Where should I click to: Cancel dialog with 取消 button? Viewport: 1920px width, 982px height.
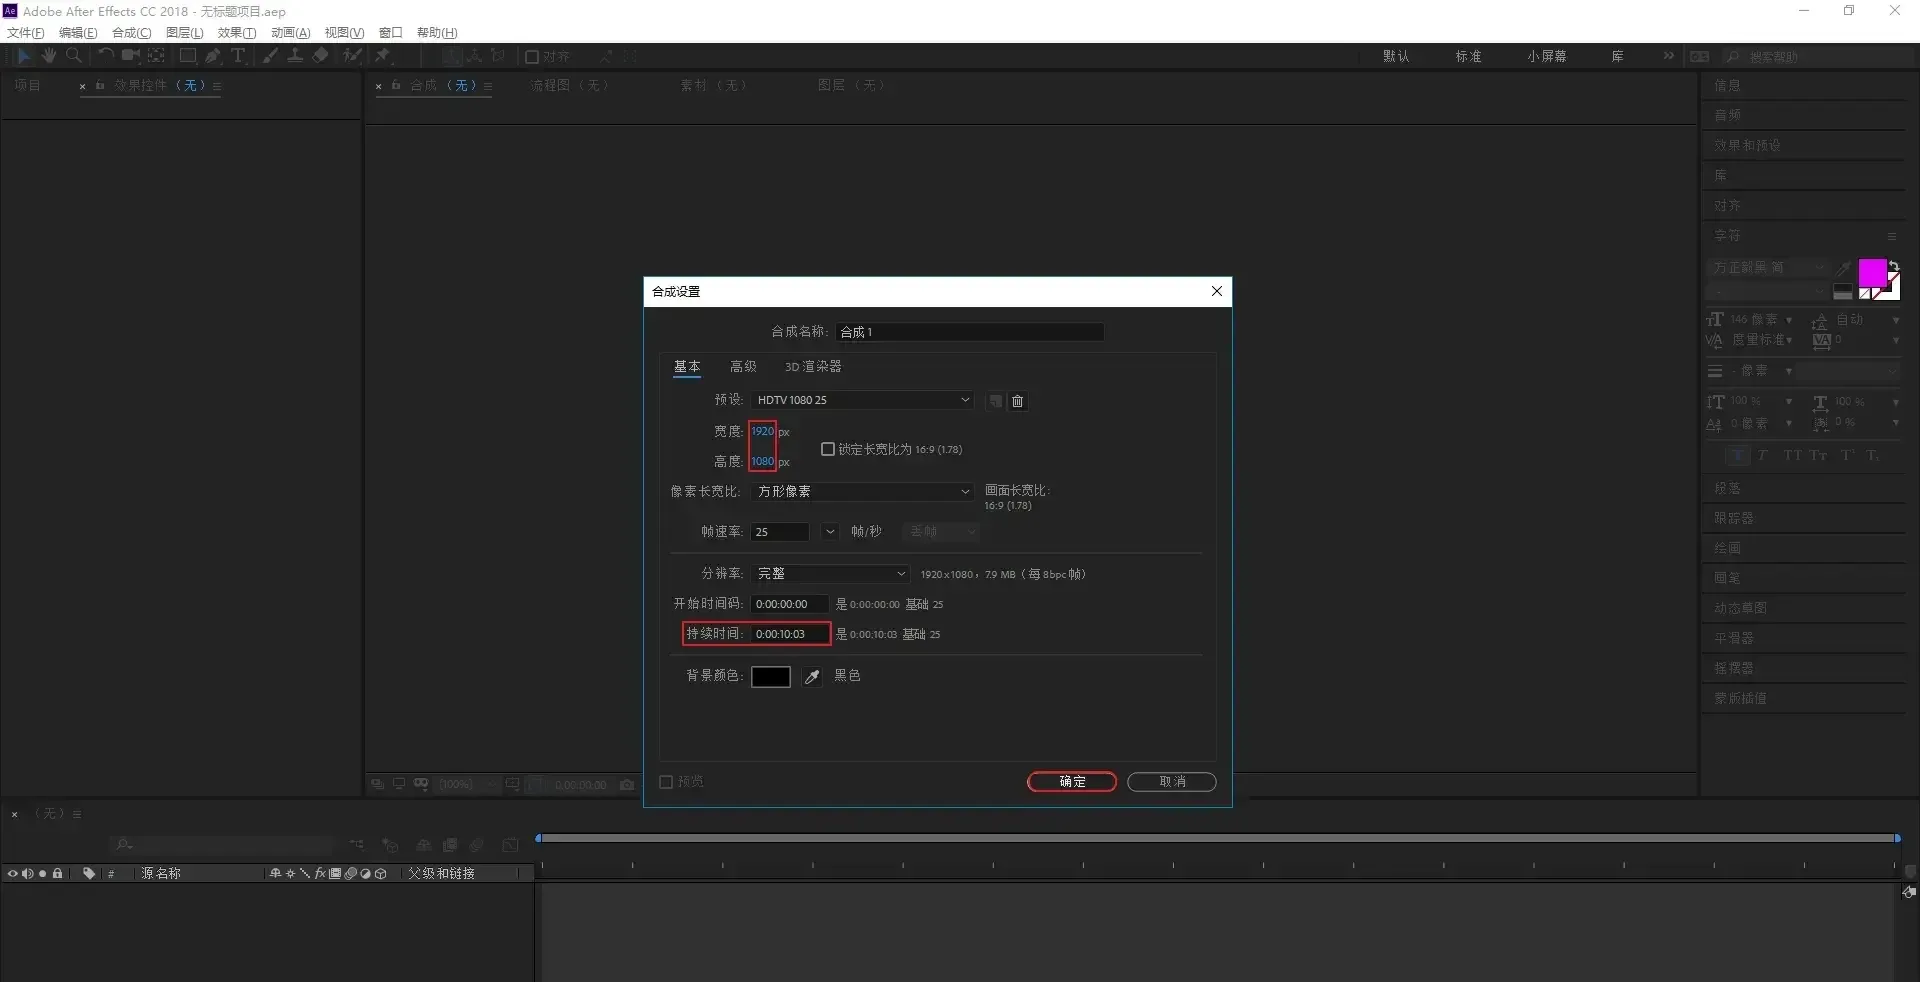pyautogui.click(x=1172, y=782)
